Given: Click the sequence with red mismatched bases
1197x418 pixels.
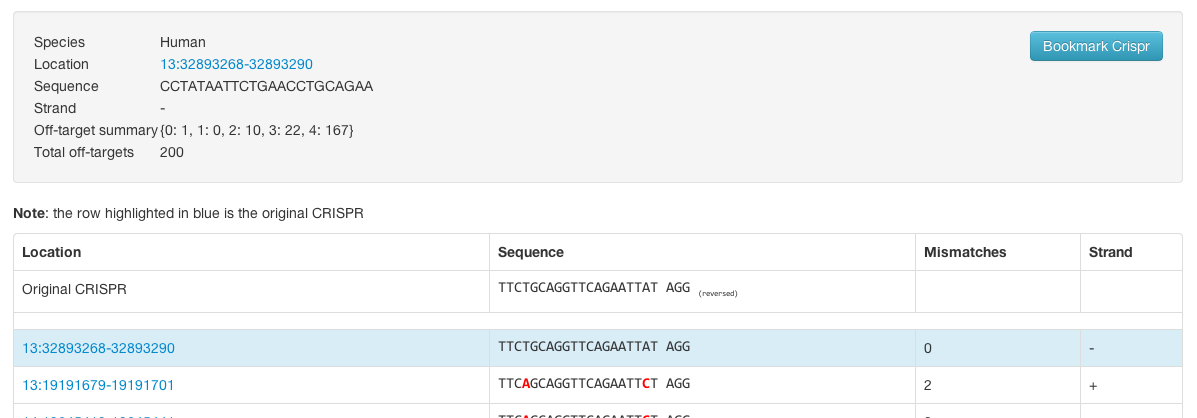Looking at the screenshot, I should (593, 383).
